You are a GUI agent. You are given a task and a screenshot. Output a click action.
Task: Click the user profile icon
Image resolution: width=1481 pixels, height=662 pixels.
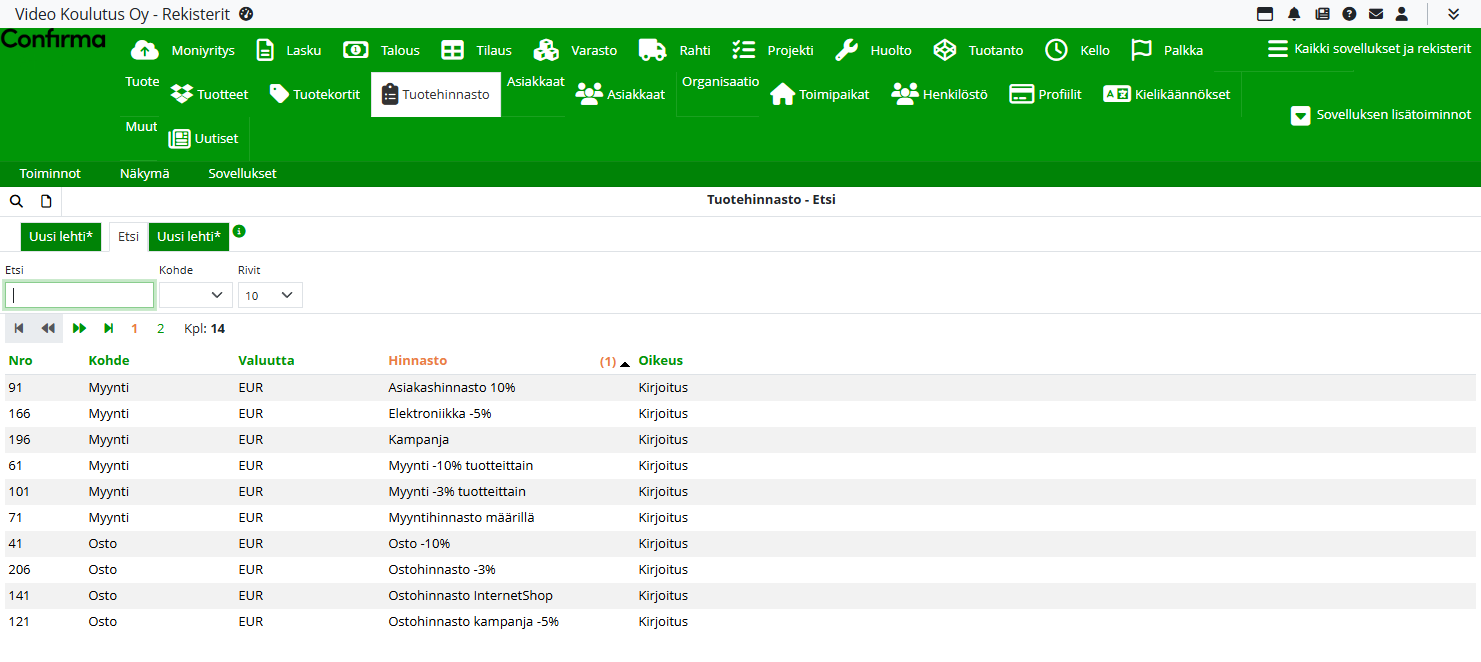1402,14
